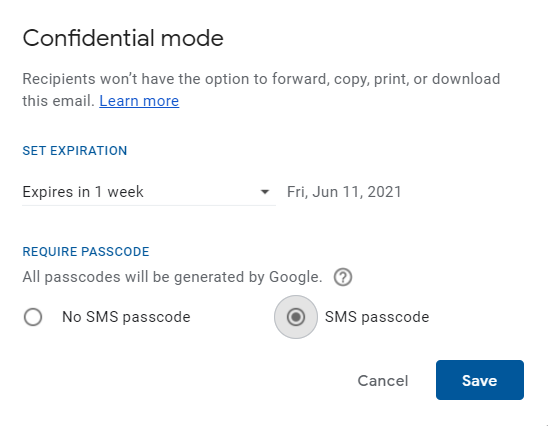This screenshot has width=548, height=426.
Task: Click the word 'download' in the description
Action: pyautogui.click(x=466, y=79)
